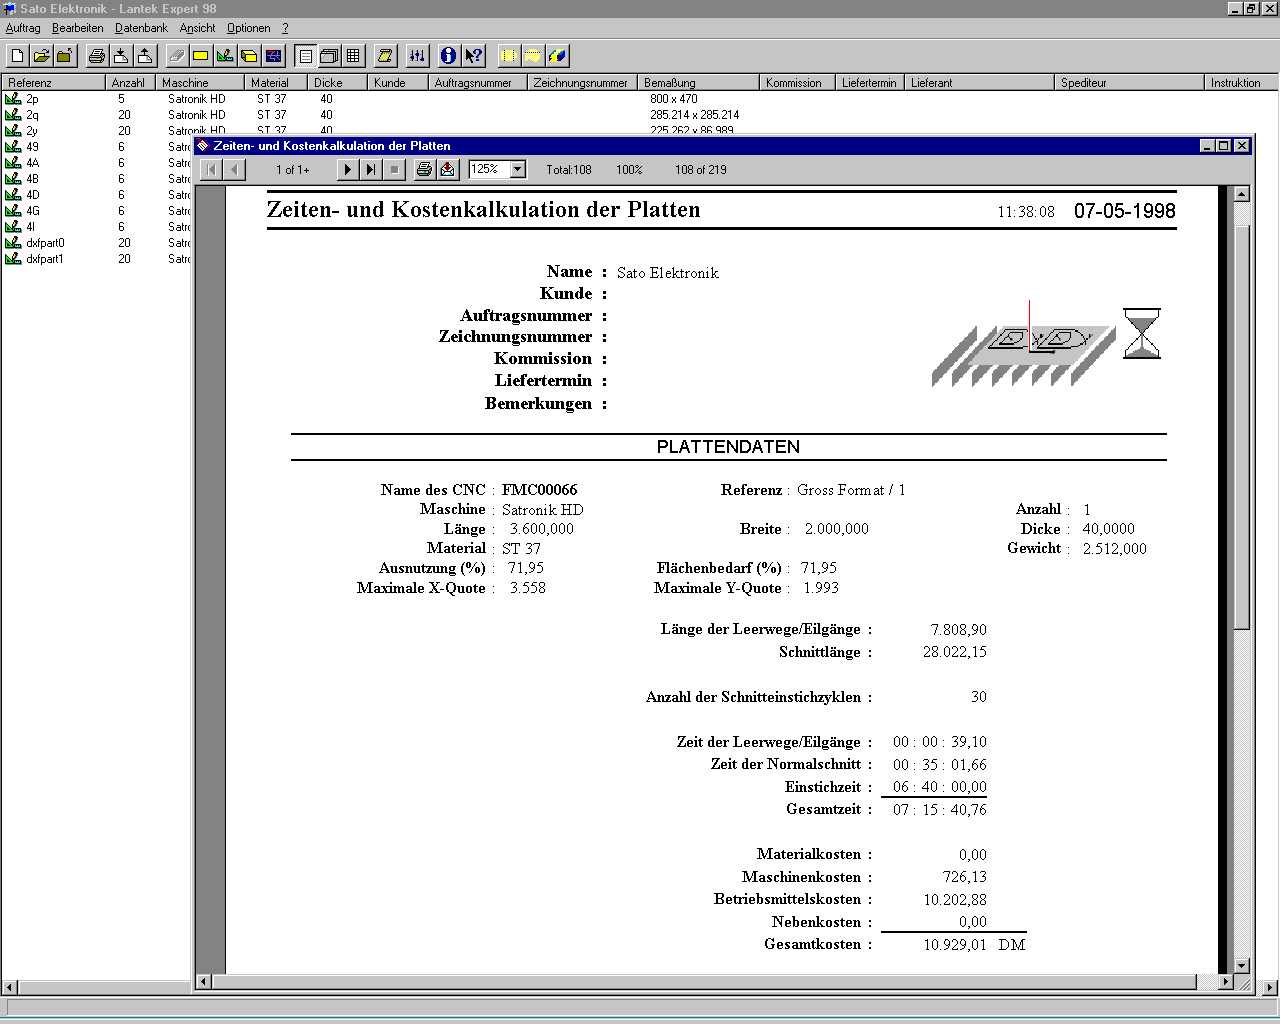The height and width of the screenshot is (1024, 1280).
Task: Click the Dicke column header
Action: (x=337, y=83)
